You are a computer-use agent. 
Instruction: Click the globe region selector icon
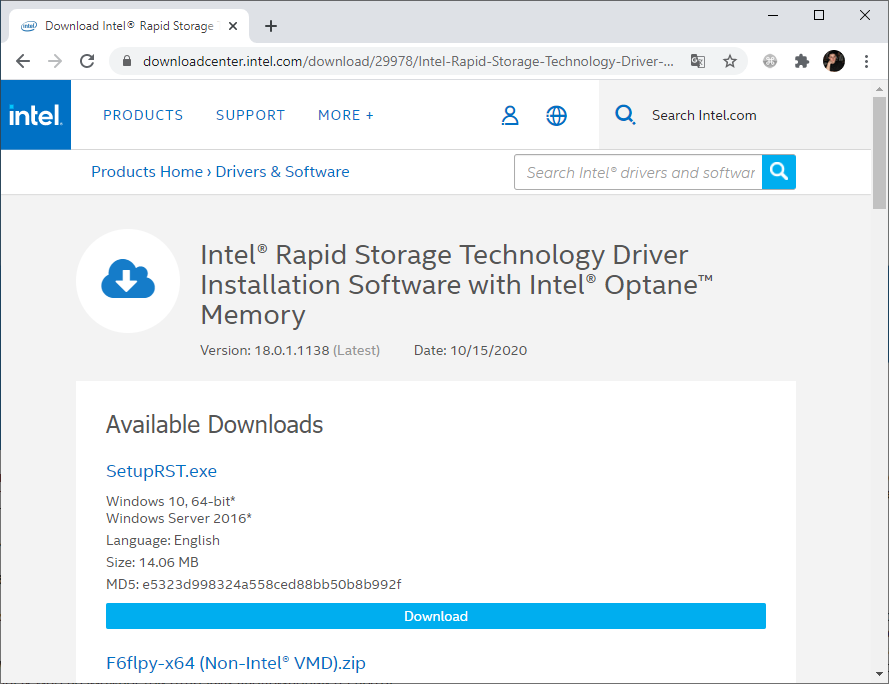point(557,115)
